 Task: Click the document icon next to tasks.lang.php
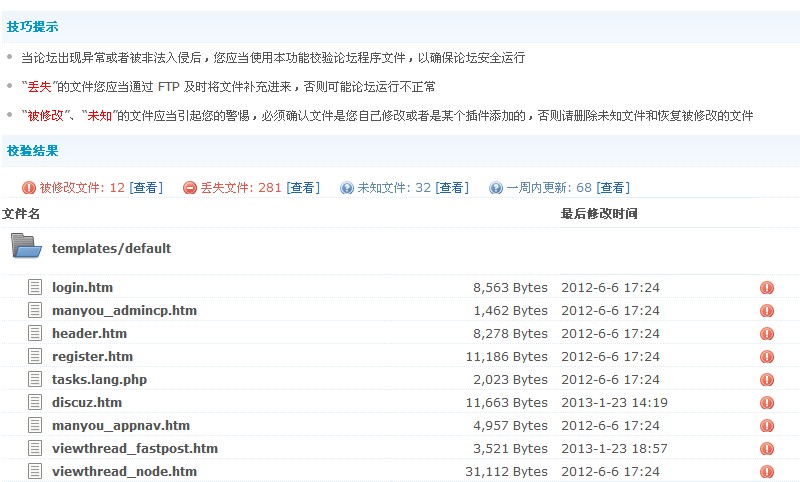click(x=36, y=380)
